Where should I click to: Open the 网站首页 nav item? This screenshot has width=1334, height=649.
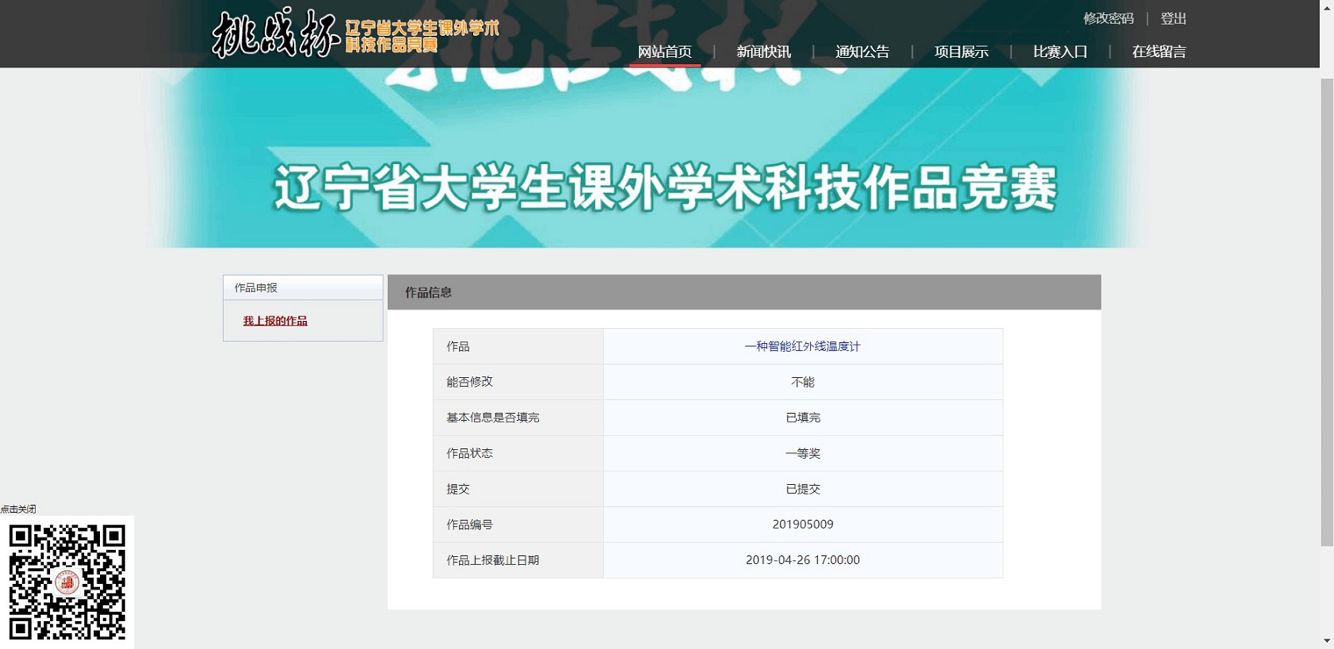pos(665,52)
